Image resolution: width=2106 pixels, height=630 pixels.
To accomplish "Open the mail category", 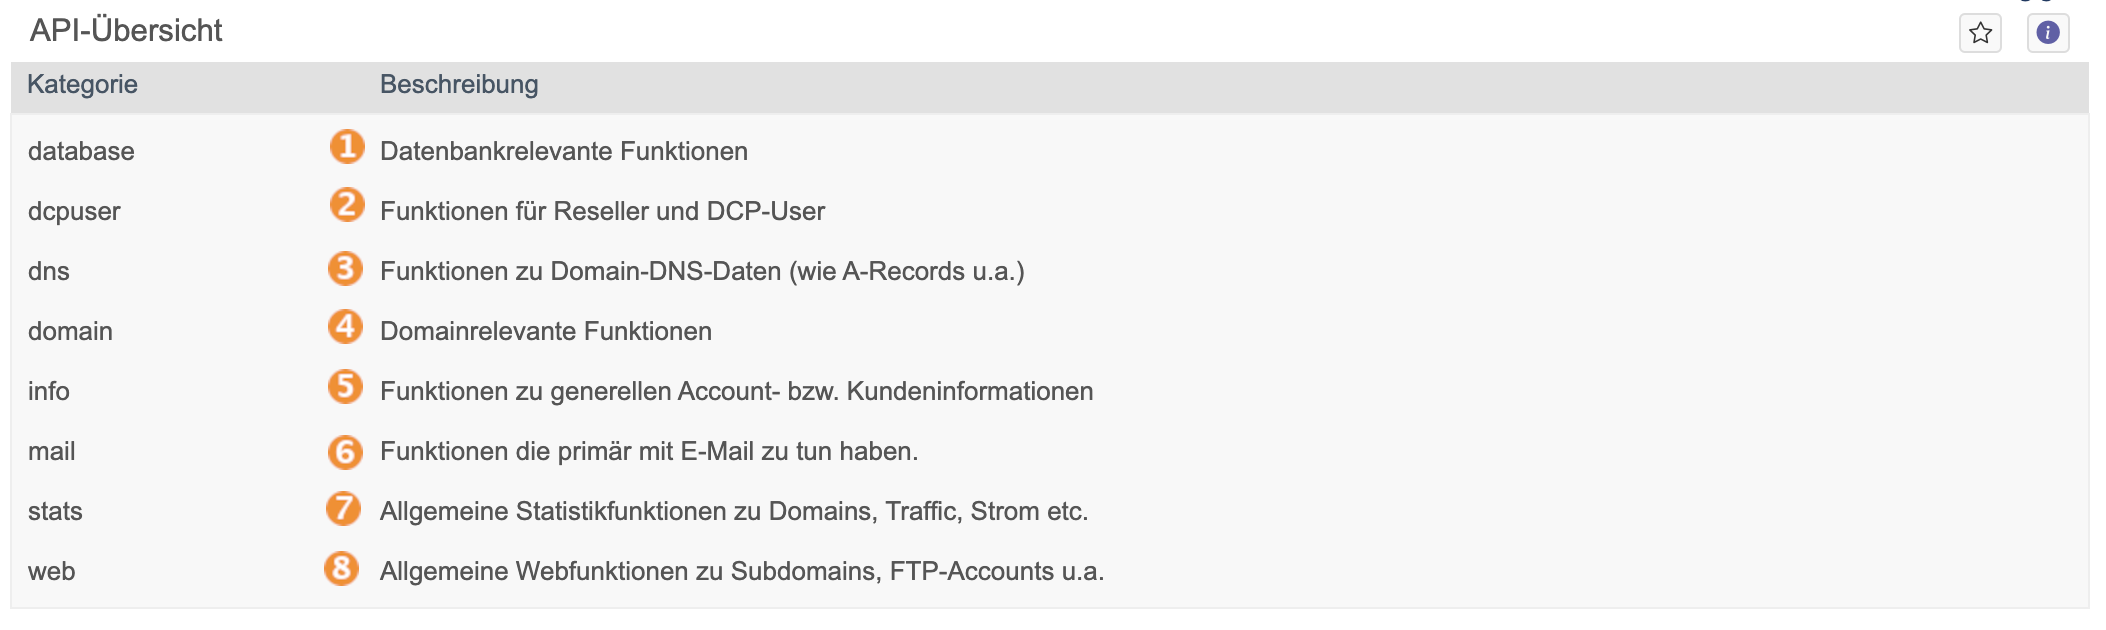I will pos(52,451).
